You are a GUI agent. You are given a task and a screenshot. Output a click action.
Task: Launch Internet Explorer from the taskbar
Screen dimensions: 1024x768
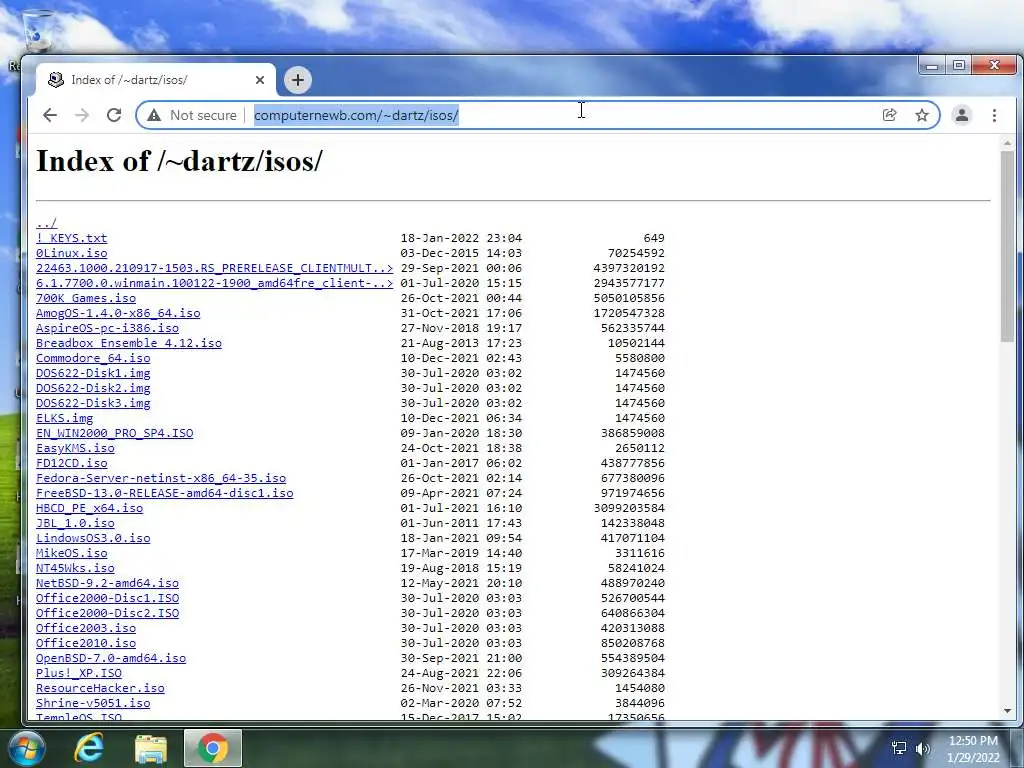(89, 748)
